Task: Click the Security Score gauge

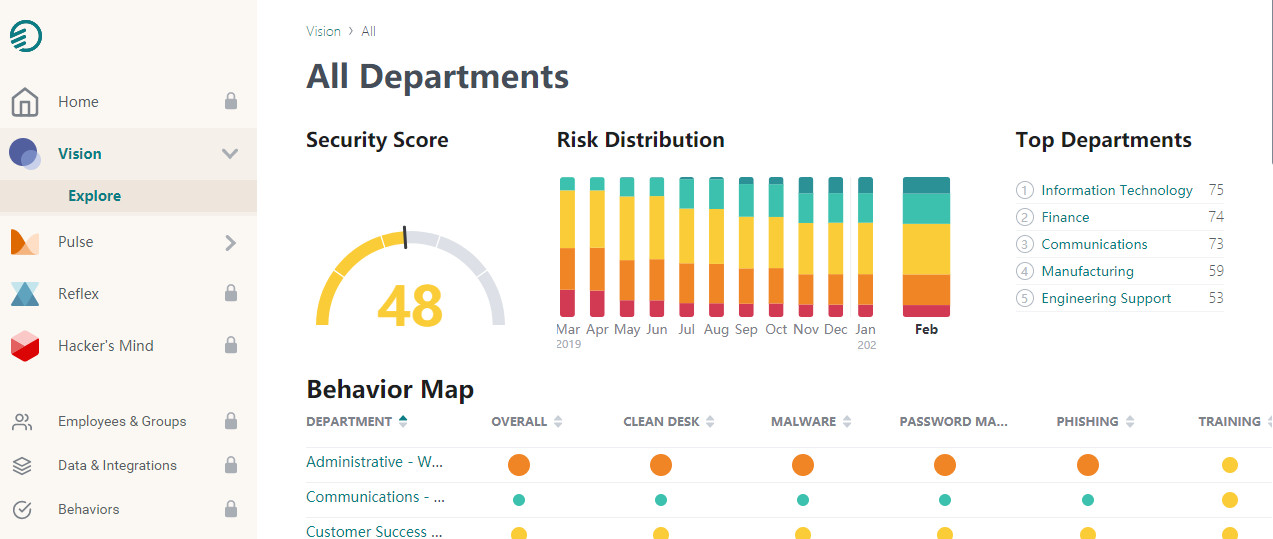Action: (410, 282)
